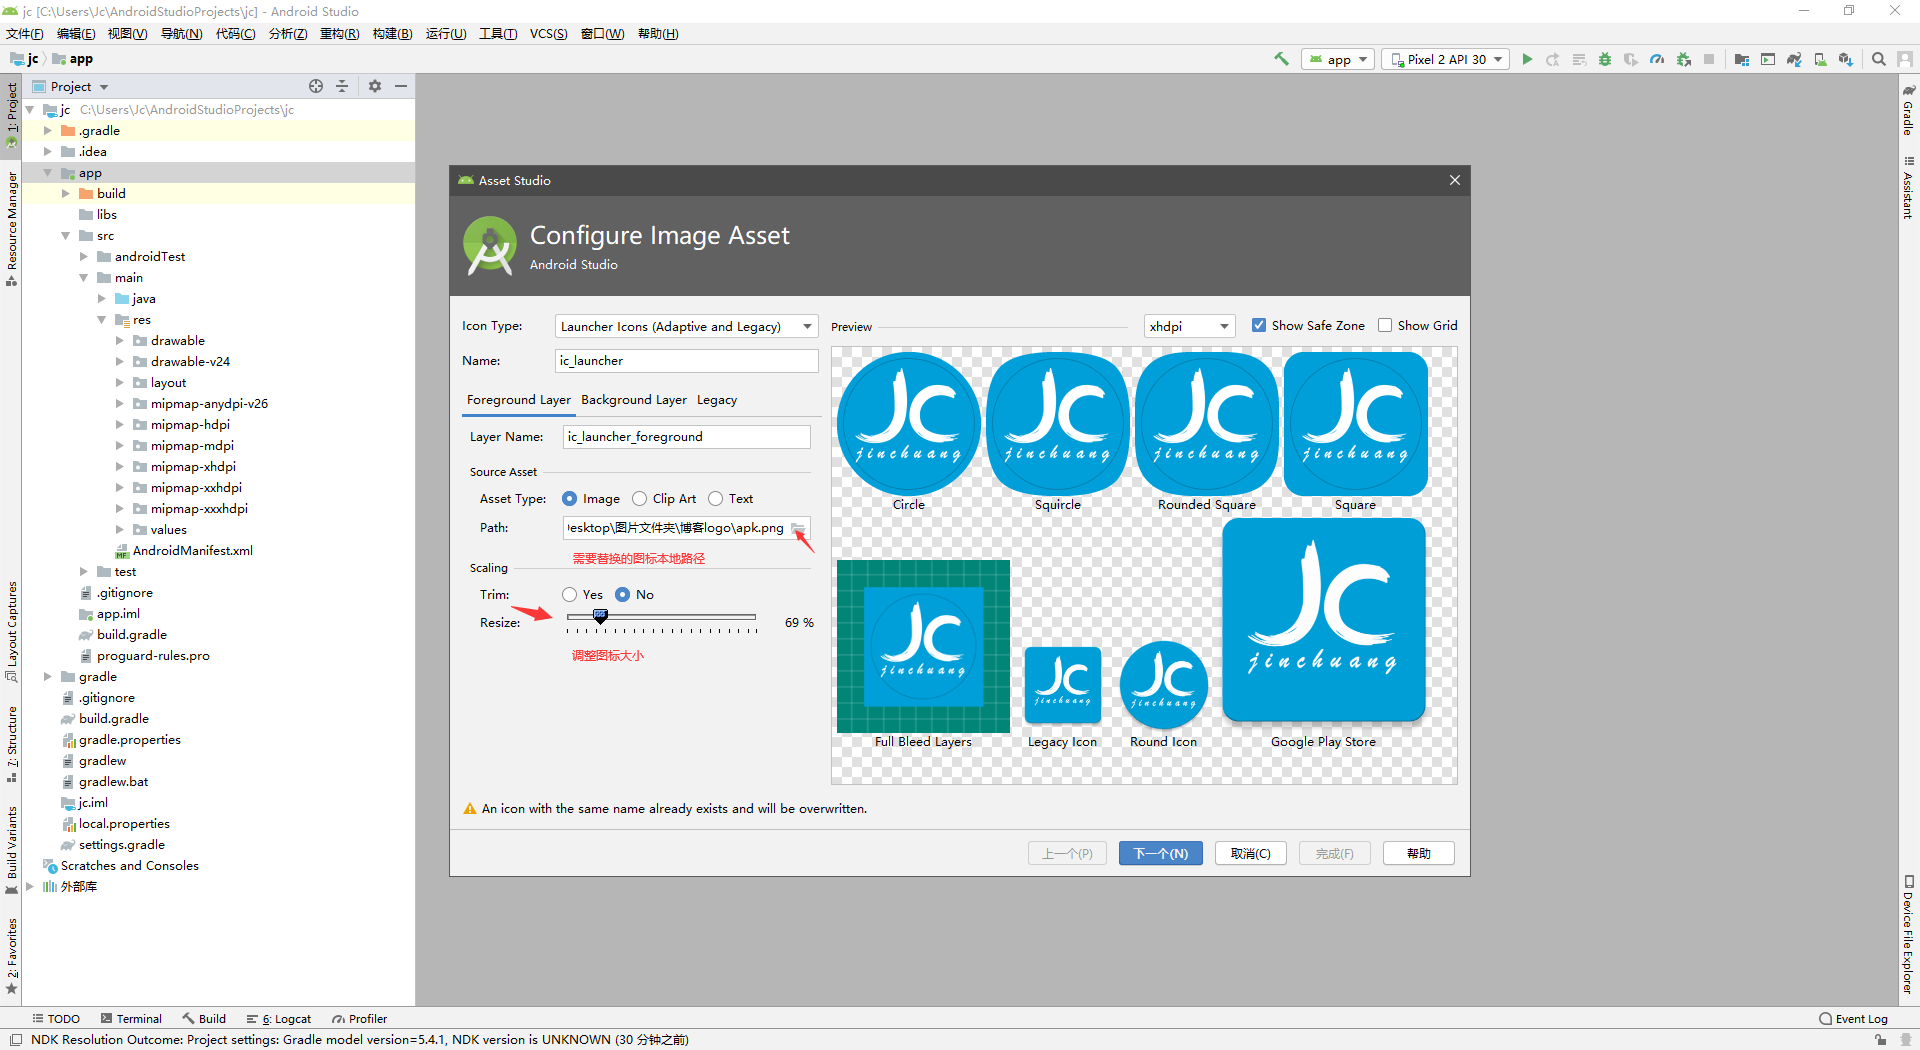1920x1050 pixels.
Task: Switch to the Legacy tab
Action: [x=717, y=399]
